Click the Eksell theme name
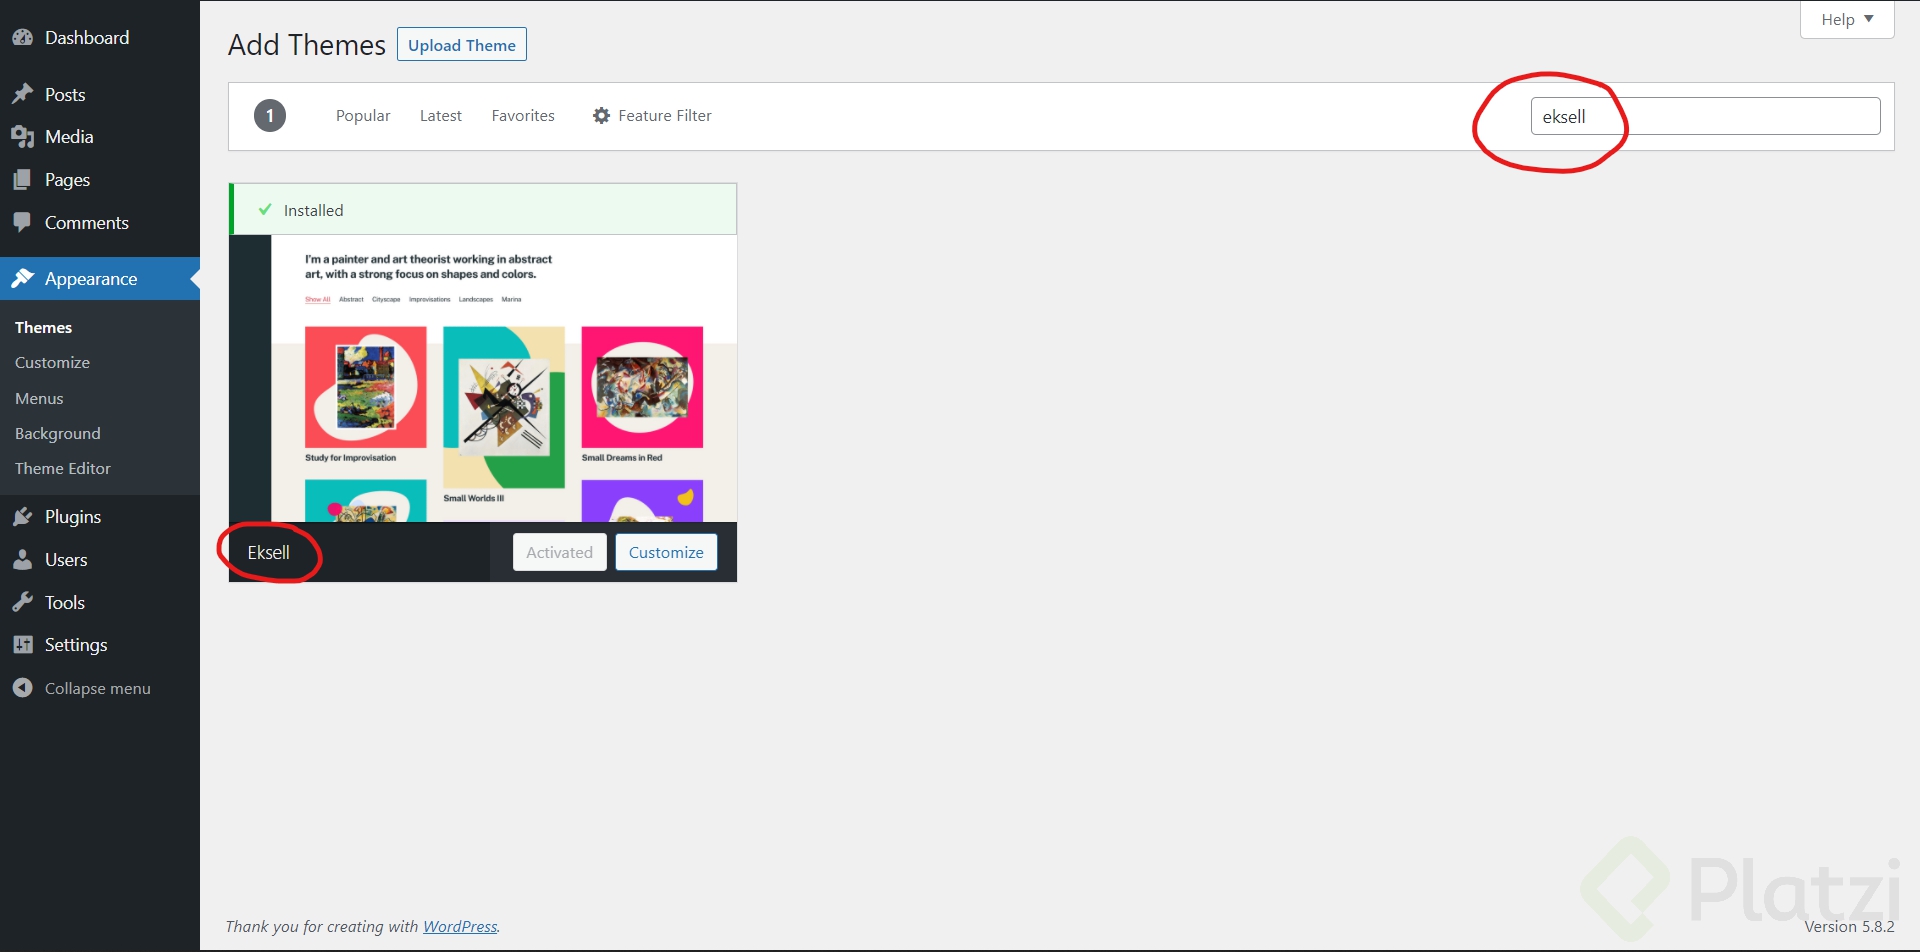The width and height of the screenshot is (1920, 952). (x=269, y=552)
